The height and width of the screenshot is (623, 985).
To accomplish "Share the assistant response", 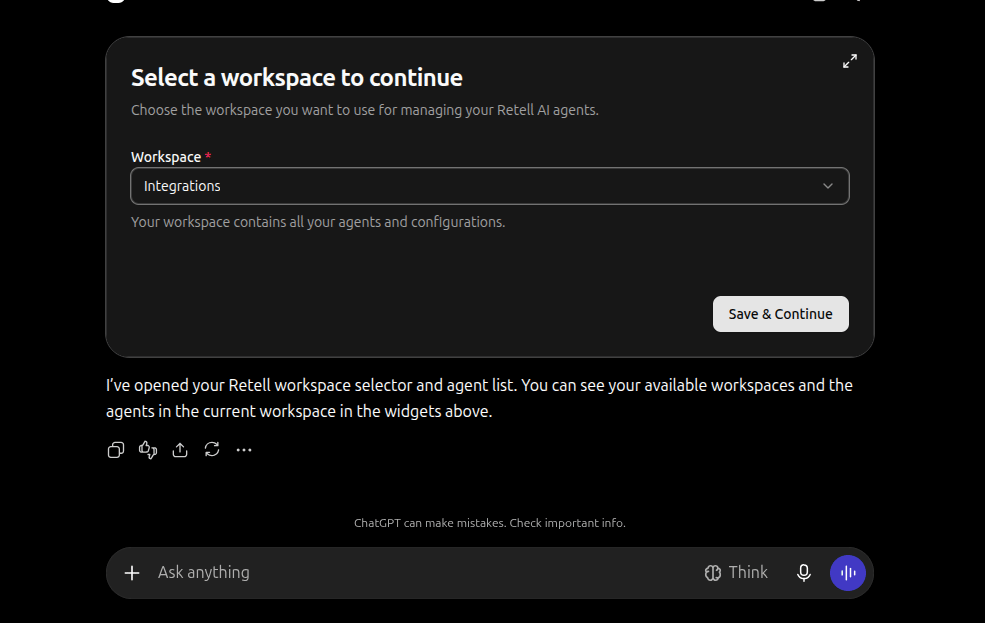I will [180, 450].
